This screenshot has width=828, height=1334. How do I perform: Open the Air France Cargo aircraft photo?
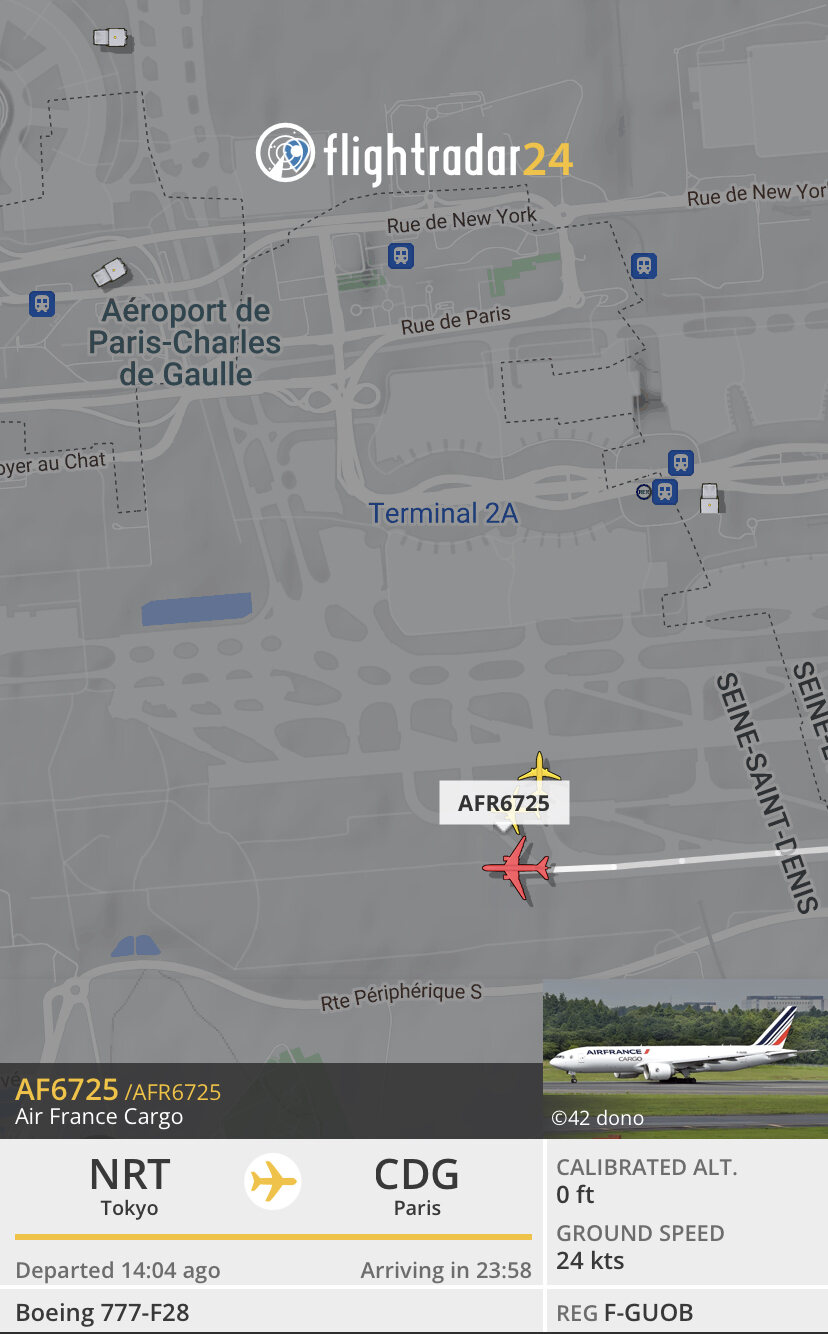[x=685, y=1058]
